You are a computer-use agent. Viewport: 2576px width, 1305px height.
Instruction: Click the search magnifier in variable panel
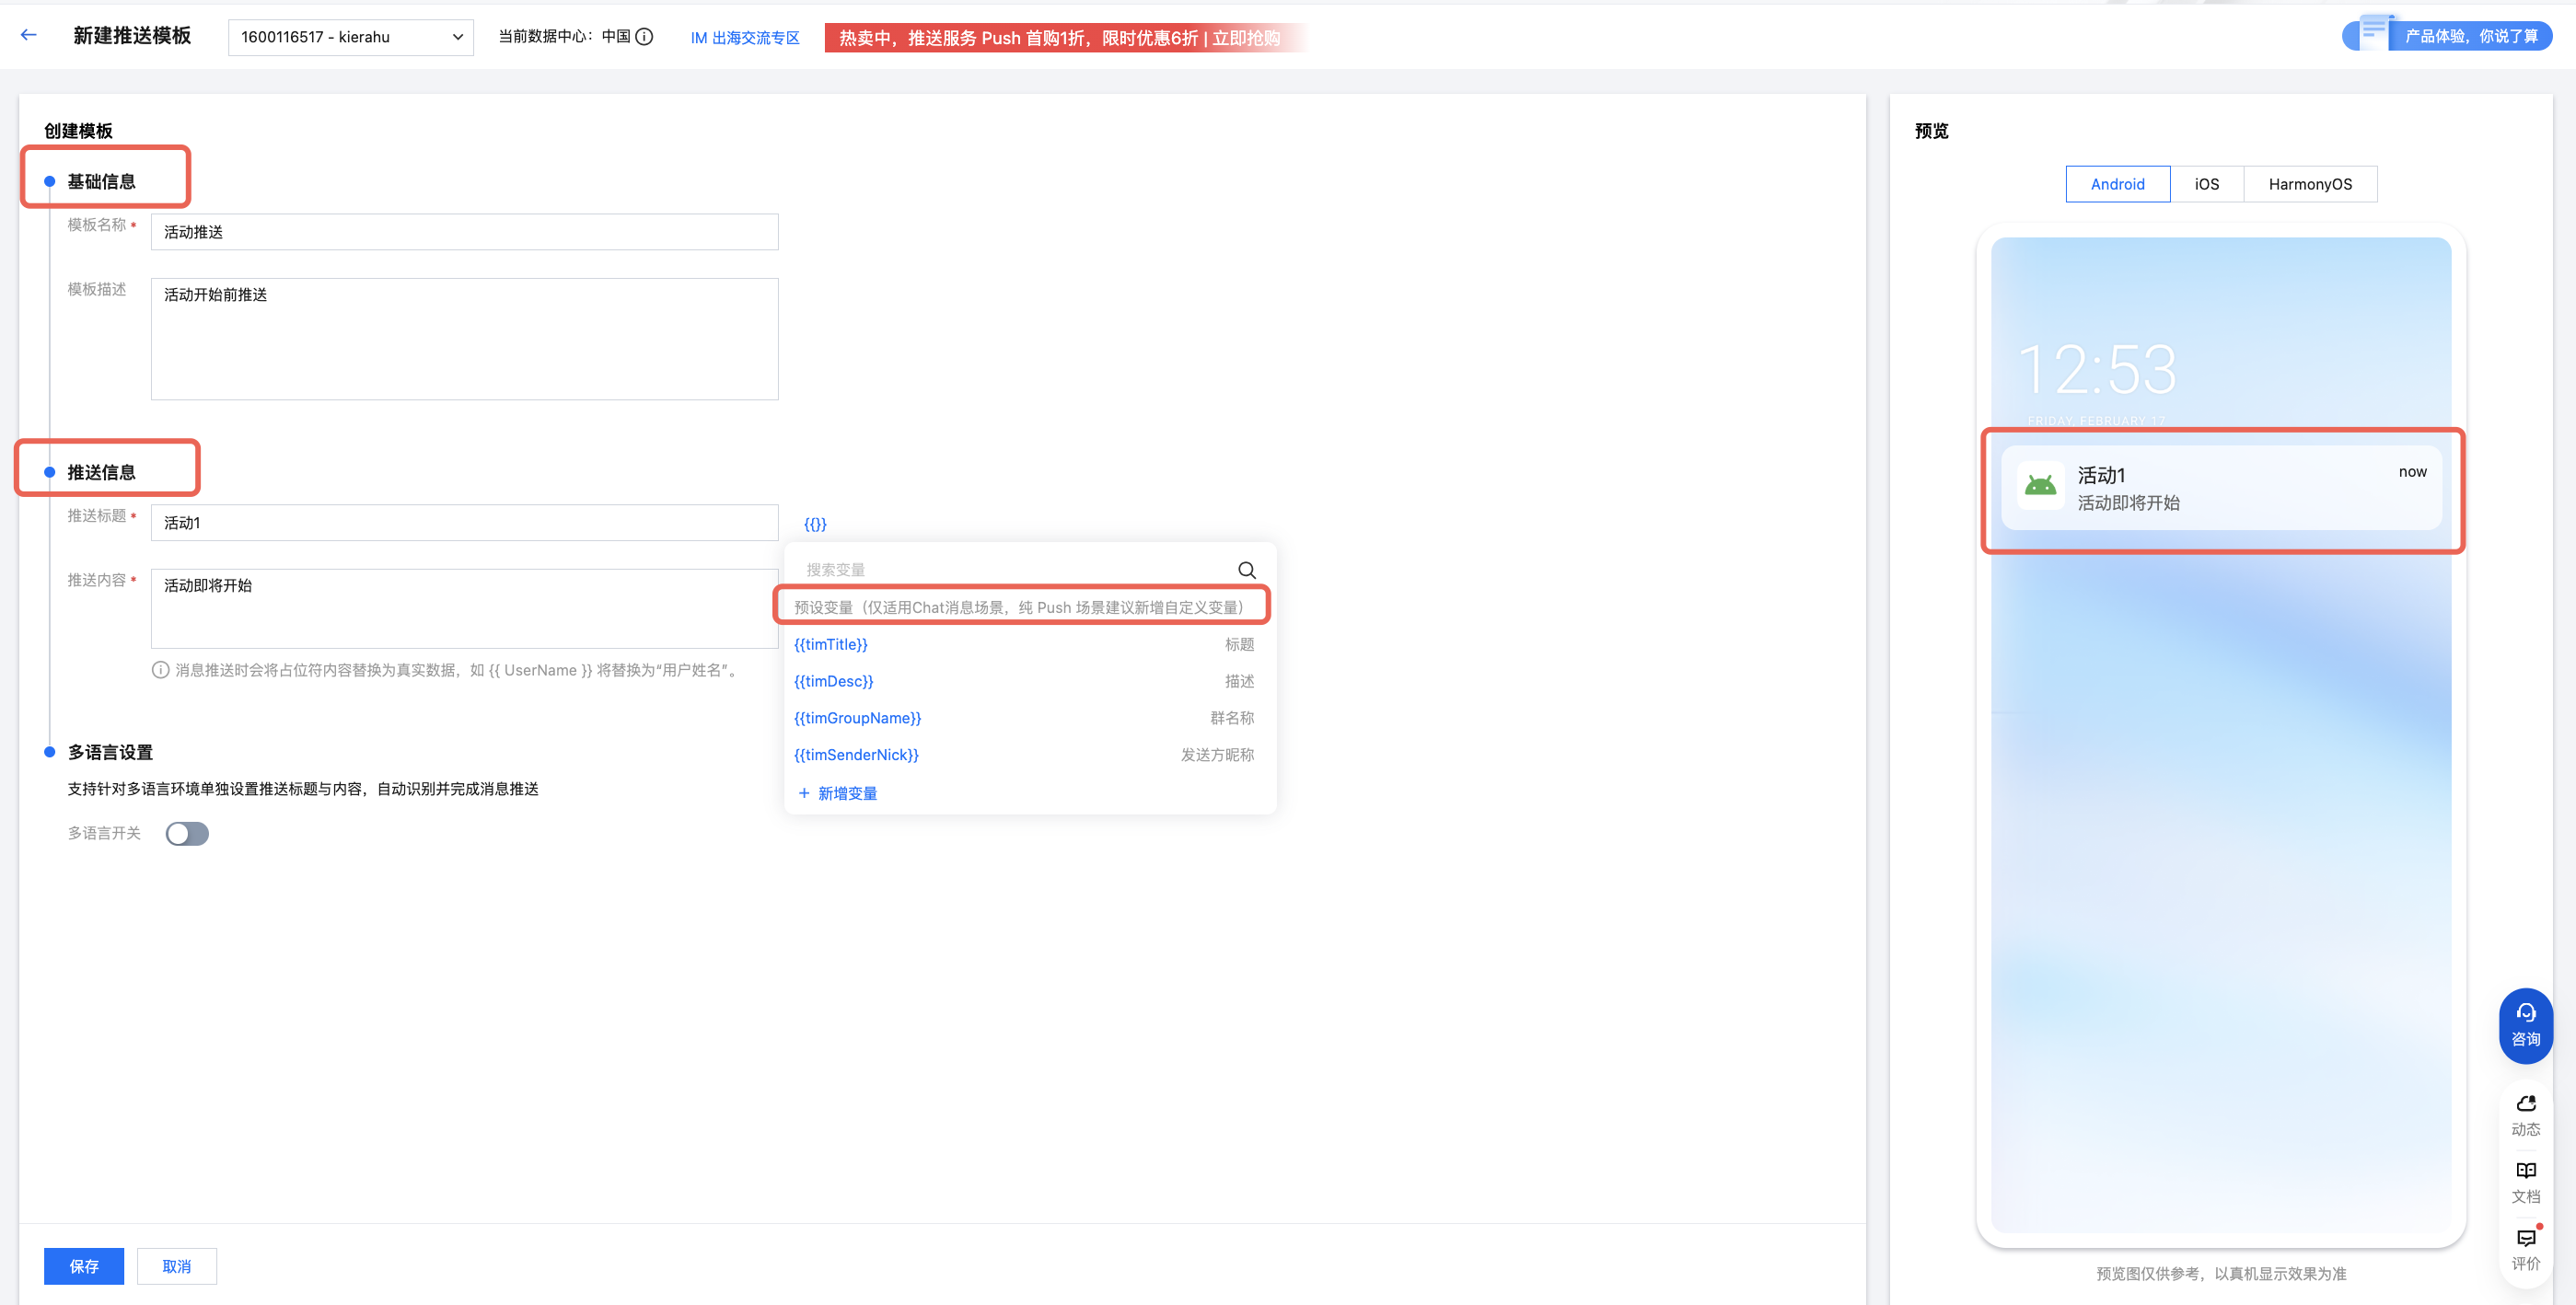(x=1246, y=570)
